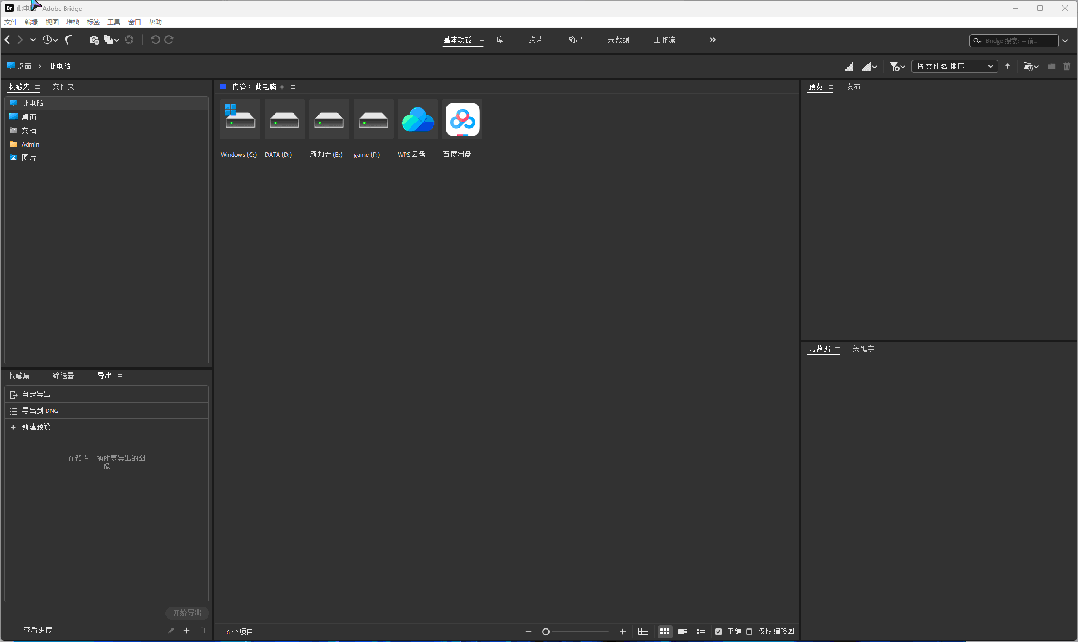Go forward with the toolbar arrow

(20, 40)
